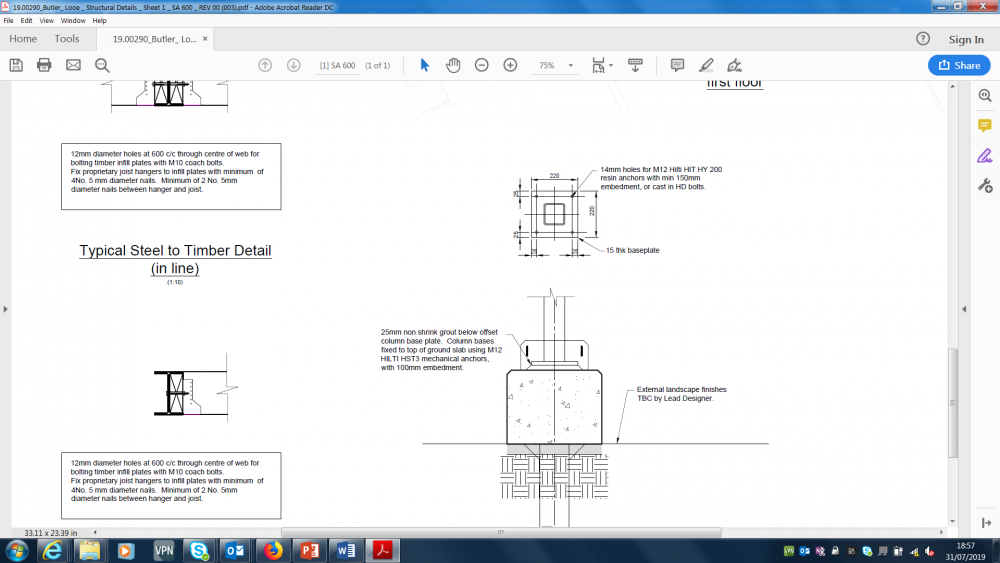
Task: Enable scrolling mode icon in toolbar
Action: [635, 65]
